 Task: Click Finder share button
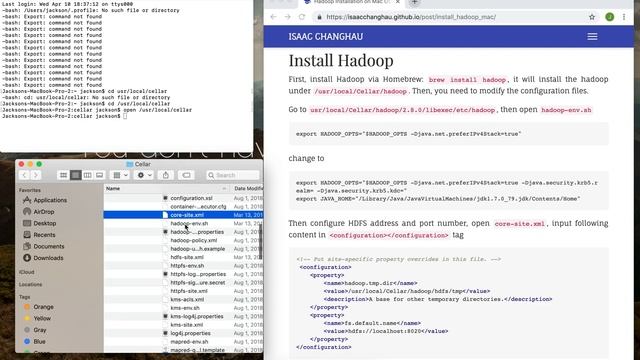pos(166,175)
